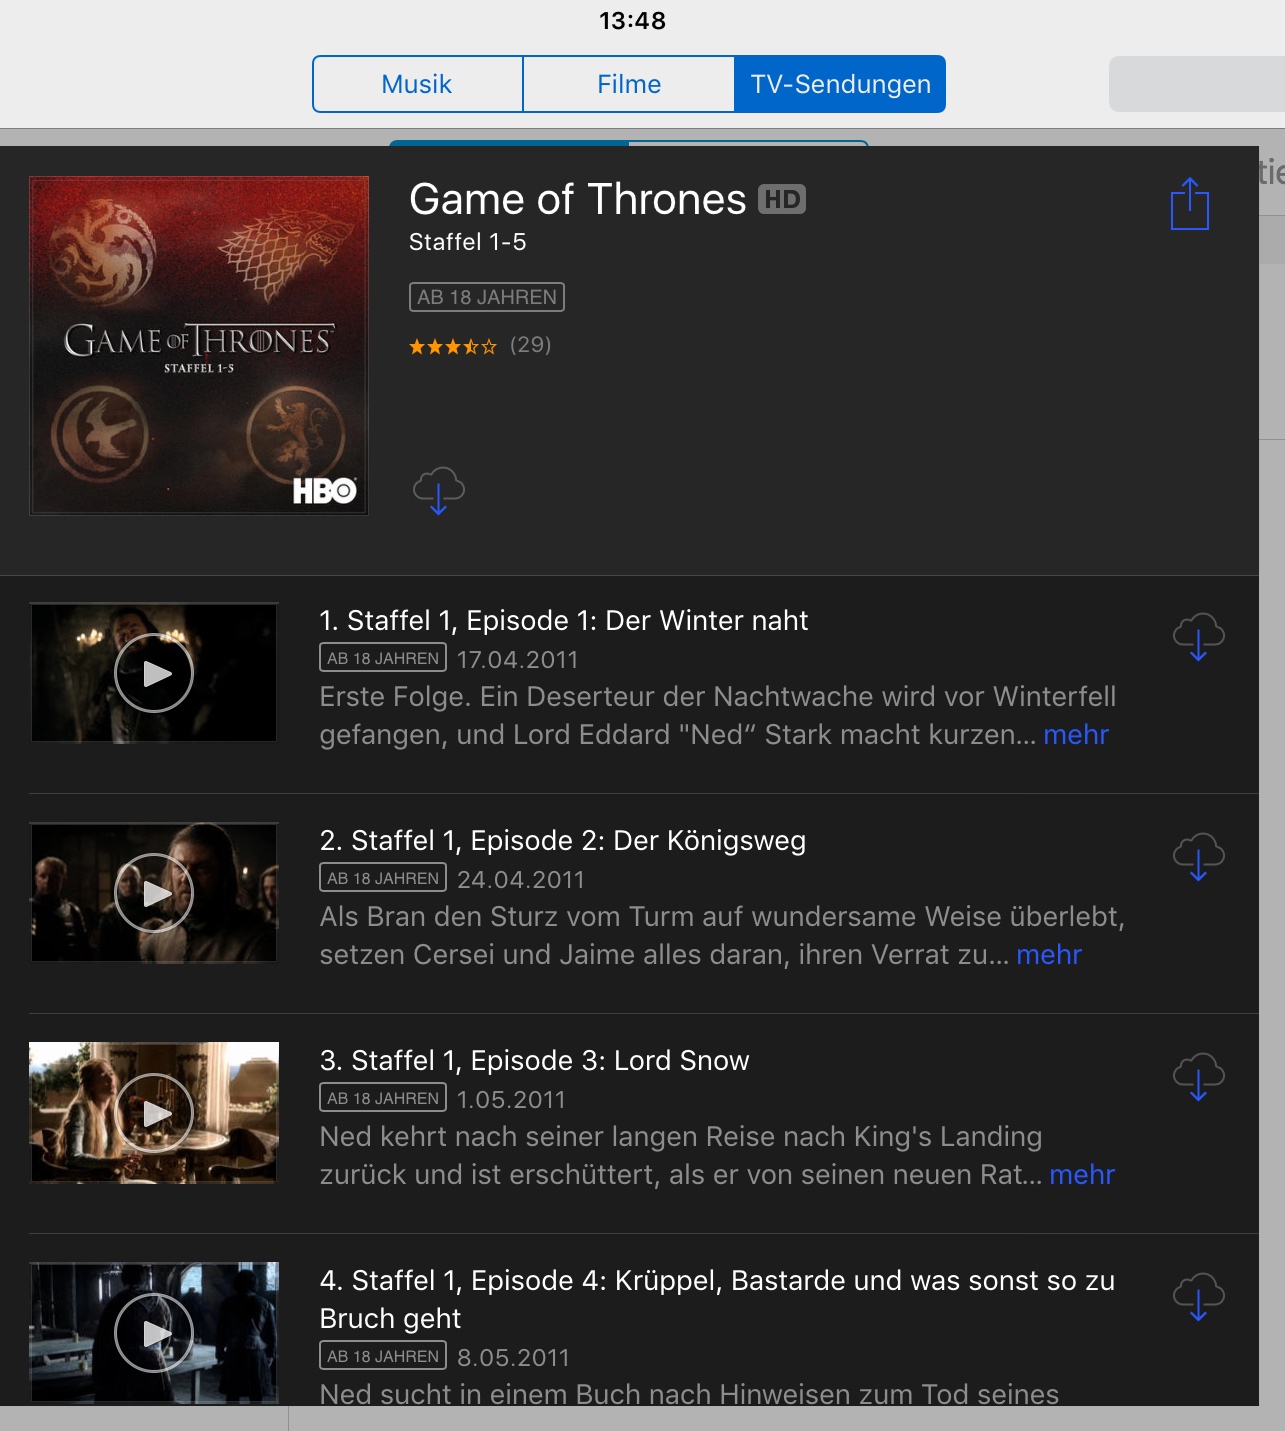The image size is (1285, 1431).
Task: Switch to the Musik tab
Action: click(417, 84)
